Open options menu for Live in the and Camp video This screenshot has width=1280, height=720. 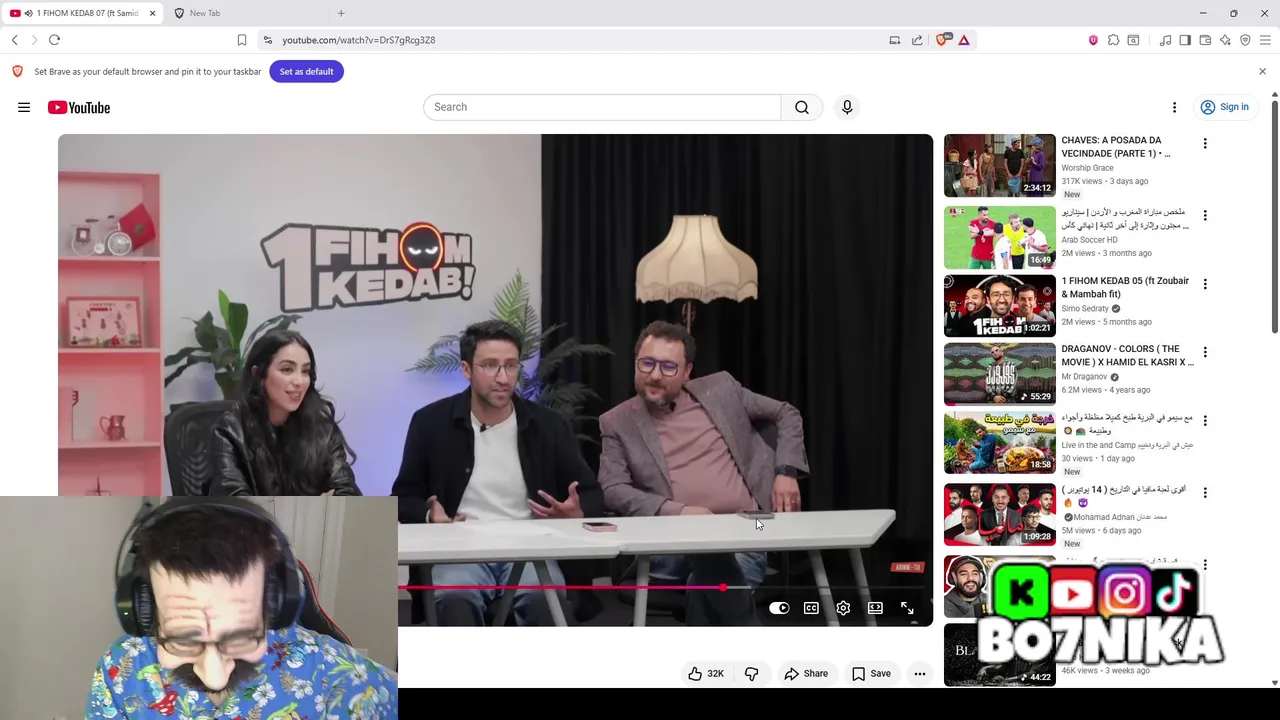[x=1205, y=421]
